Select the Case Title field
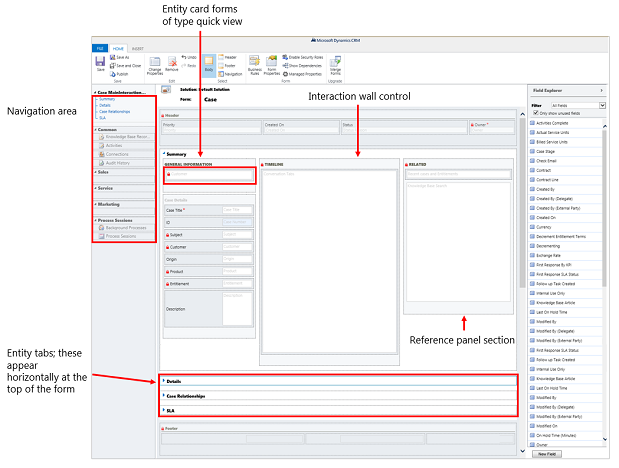 [x=209, y=210]
